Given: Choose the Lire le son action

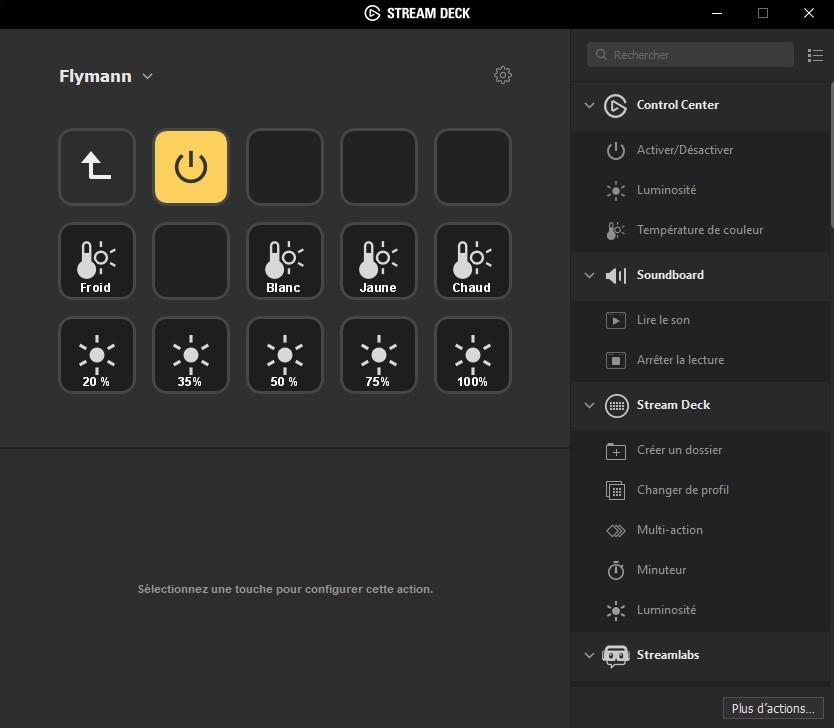Looking at the screenshot, I should coord(700,320).
